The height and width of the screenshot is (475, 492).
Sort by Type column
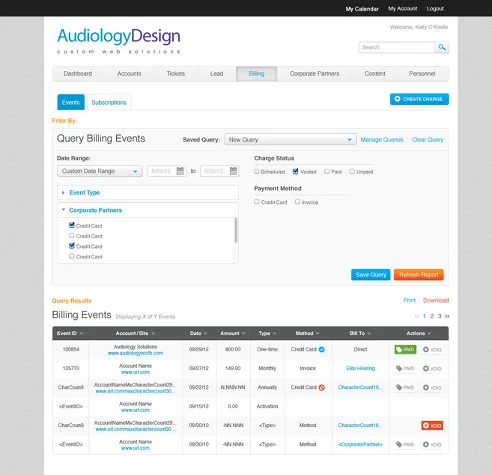click(267, 333)
